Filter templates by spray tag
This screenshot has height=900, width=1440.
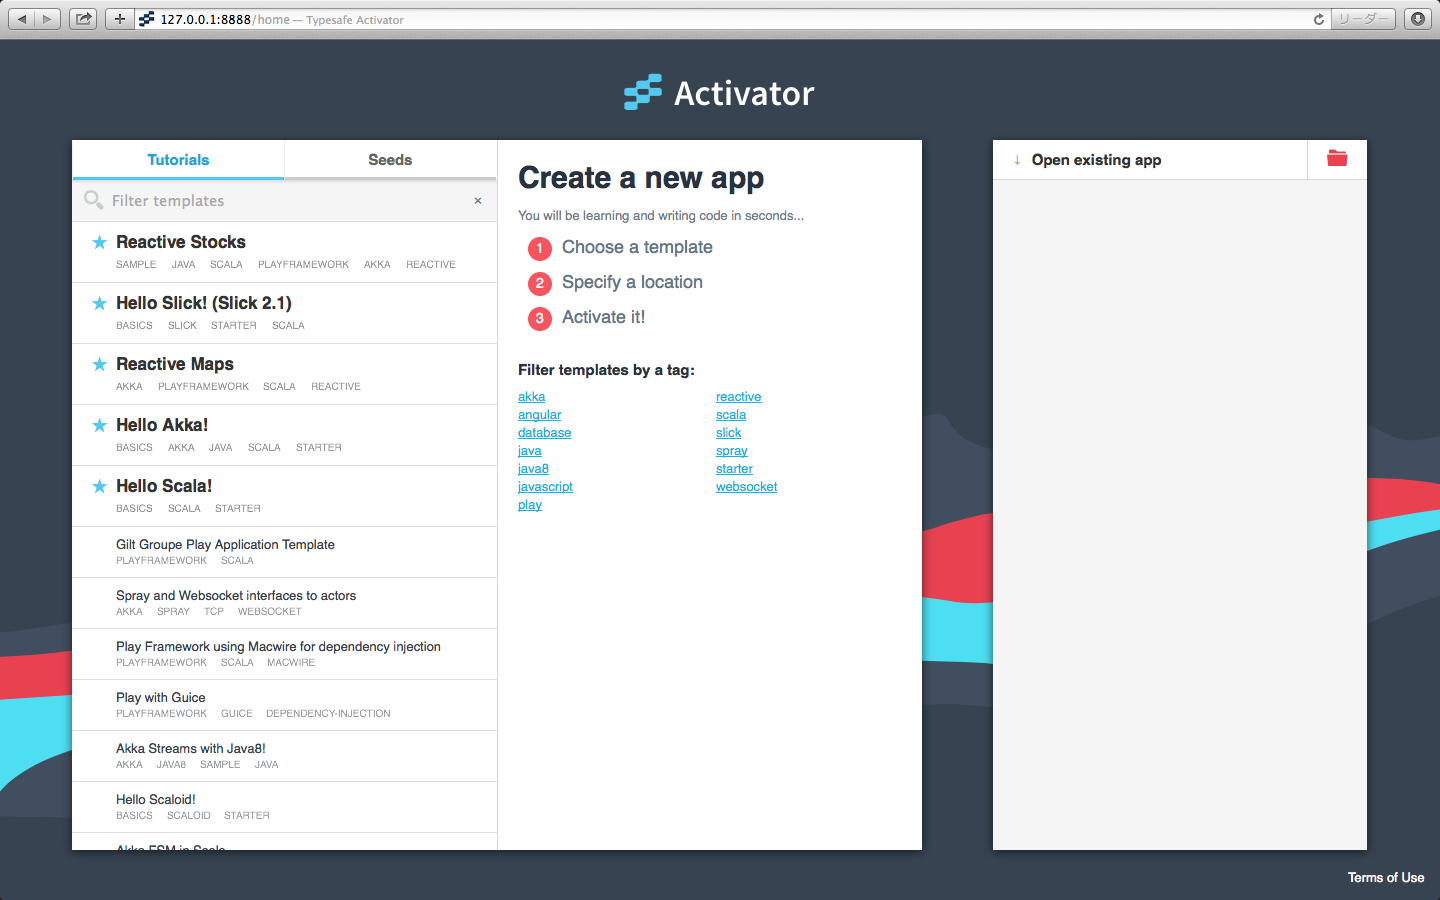tap(731, 451)
